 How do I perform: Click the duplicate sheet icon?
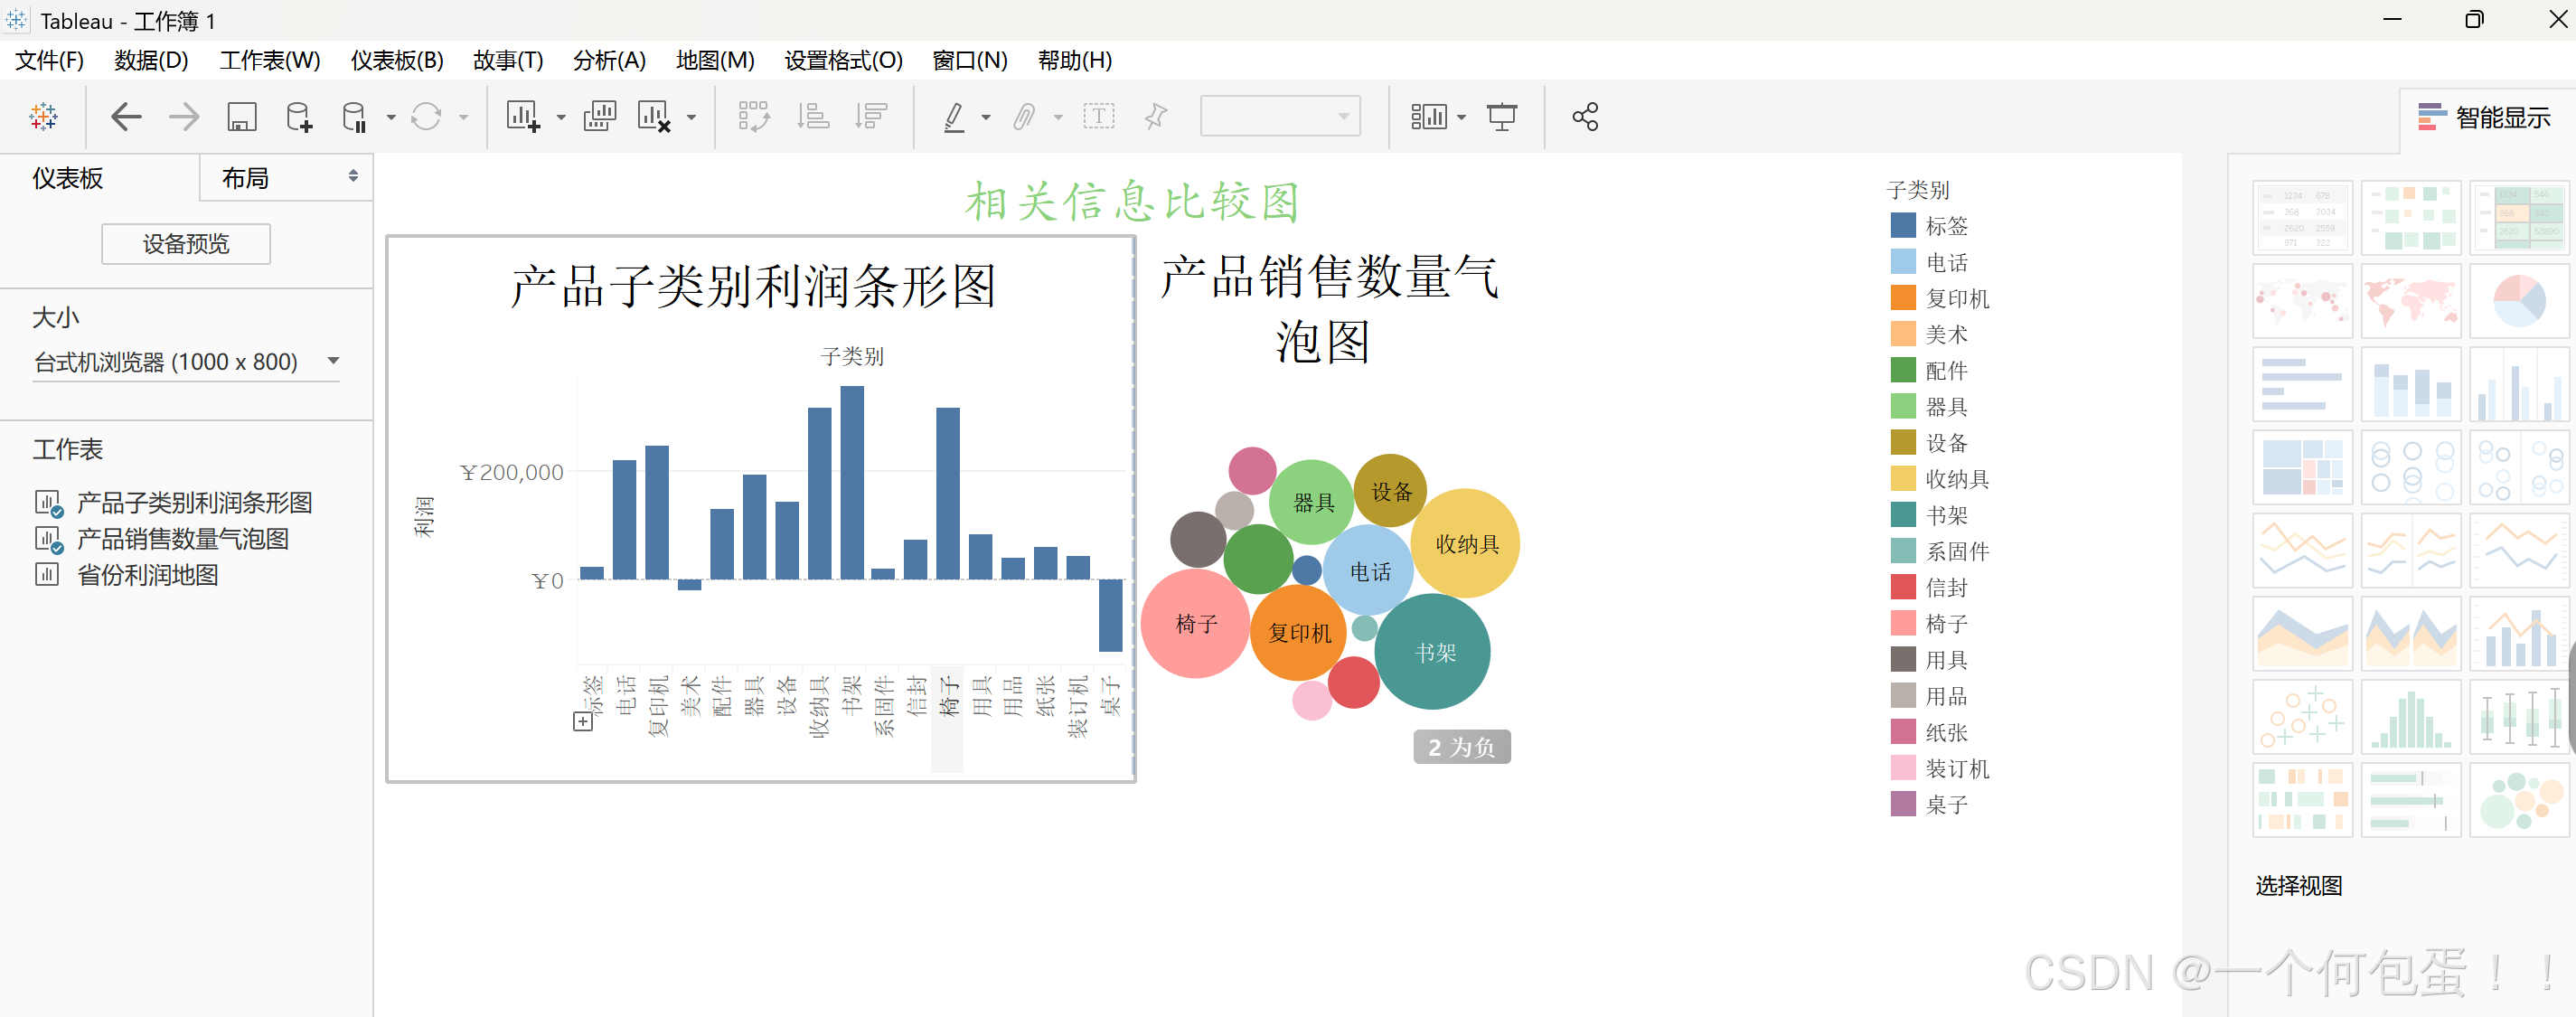coord(599,117)
